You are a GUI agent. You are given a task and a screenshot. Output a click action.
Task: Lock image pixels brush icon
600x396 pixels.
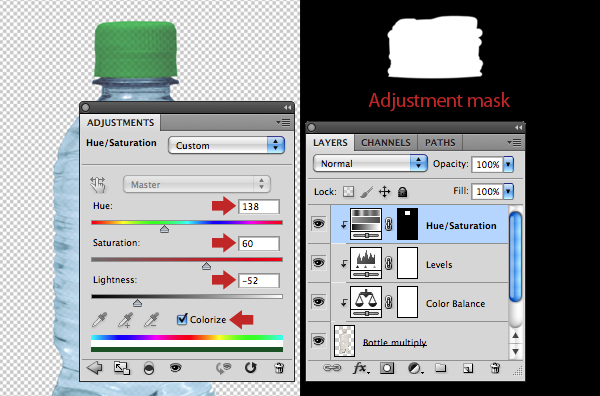click(367, 192)
